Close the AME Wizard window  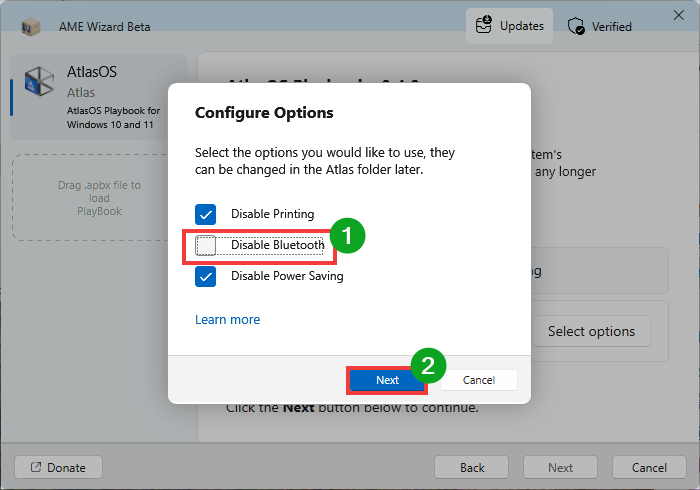[679, 15]
